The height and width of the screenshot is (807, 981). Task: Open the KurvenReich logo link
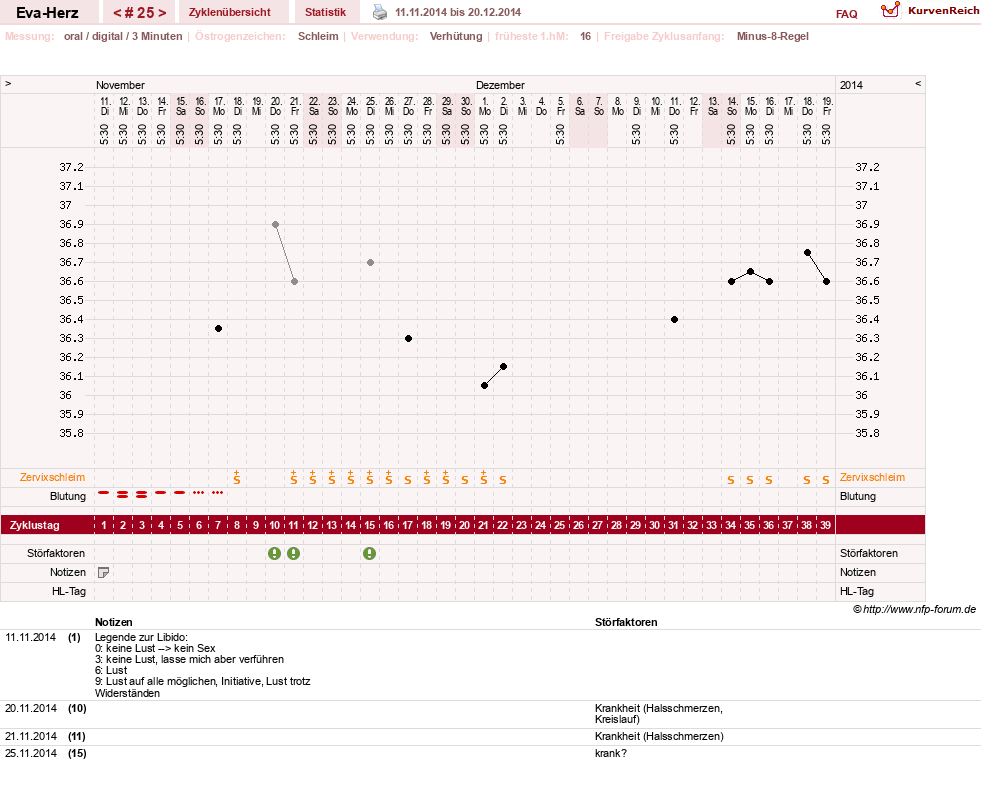tap(929, 11)
